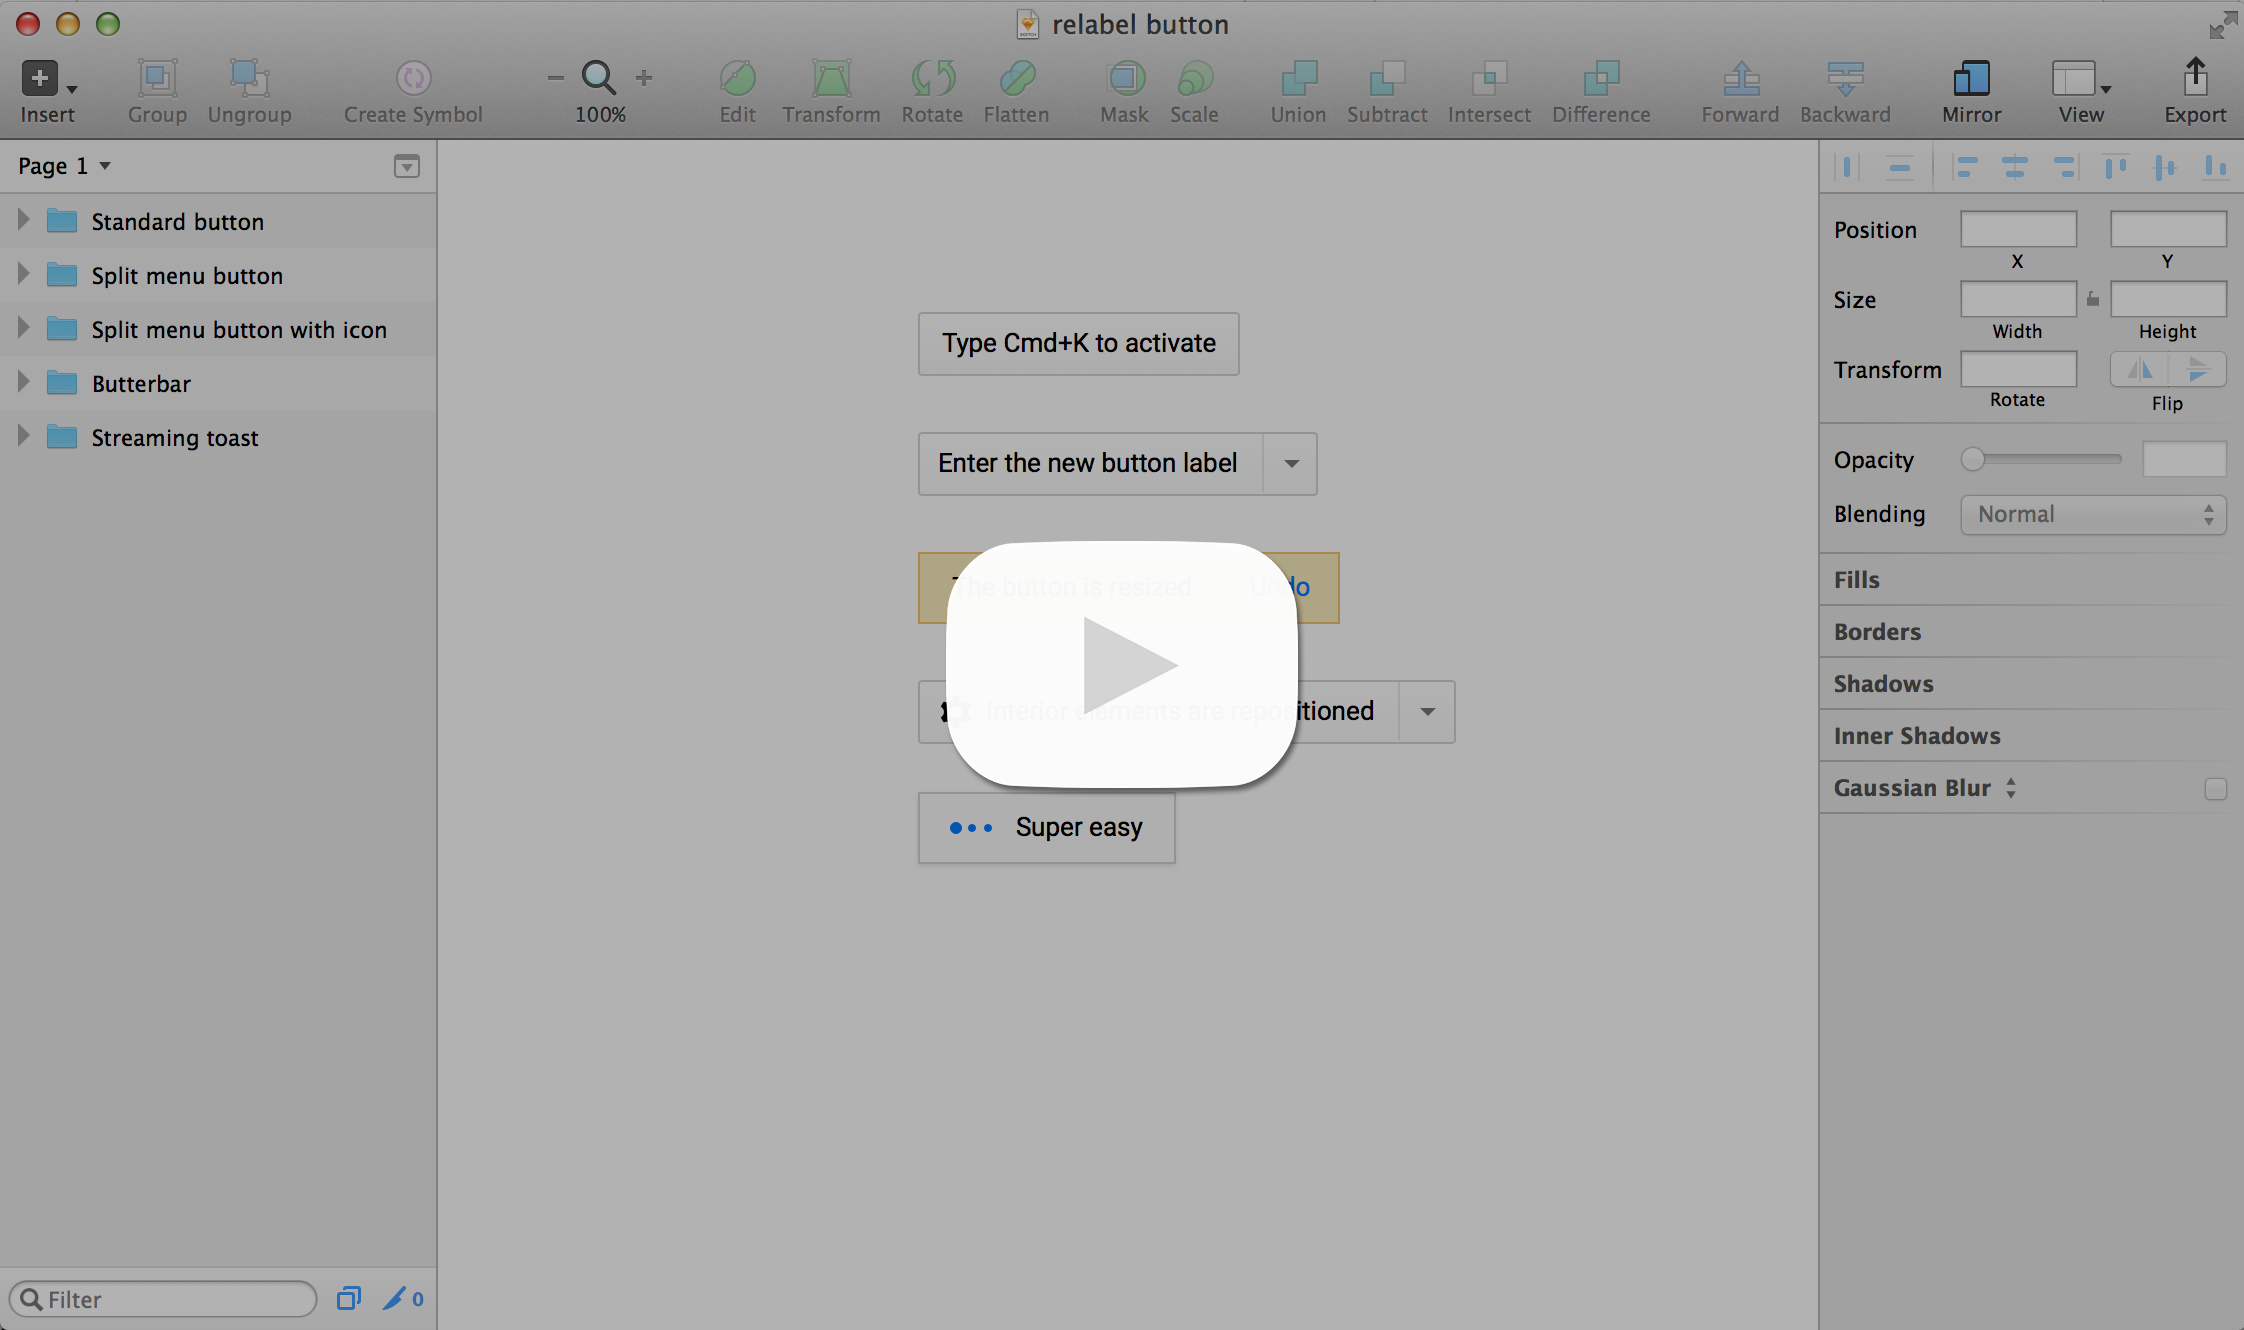Click the layer pages icon beside Filter
The image size is (2244, 1330).
click(348, 1298)
